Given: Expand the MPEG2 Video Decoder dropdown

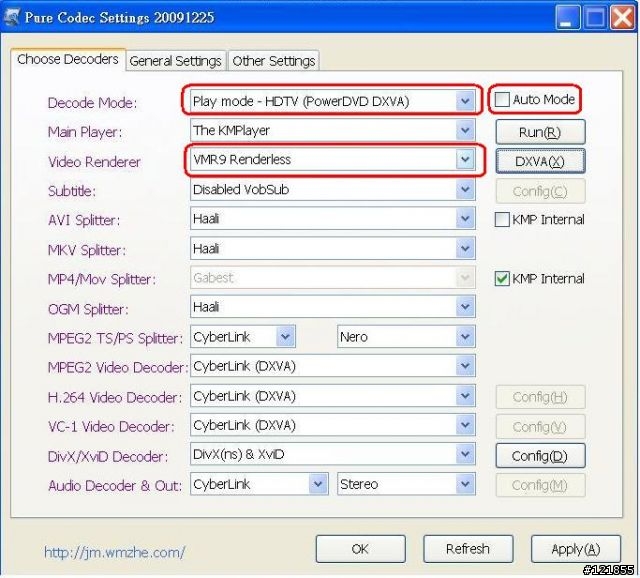Looking at the screenshot, I should tap(465, 366).
